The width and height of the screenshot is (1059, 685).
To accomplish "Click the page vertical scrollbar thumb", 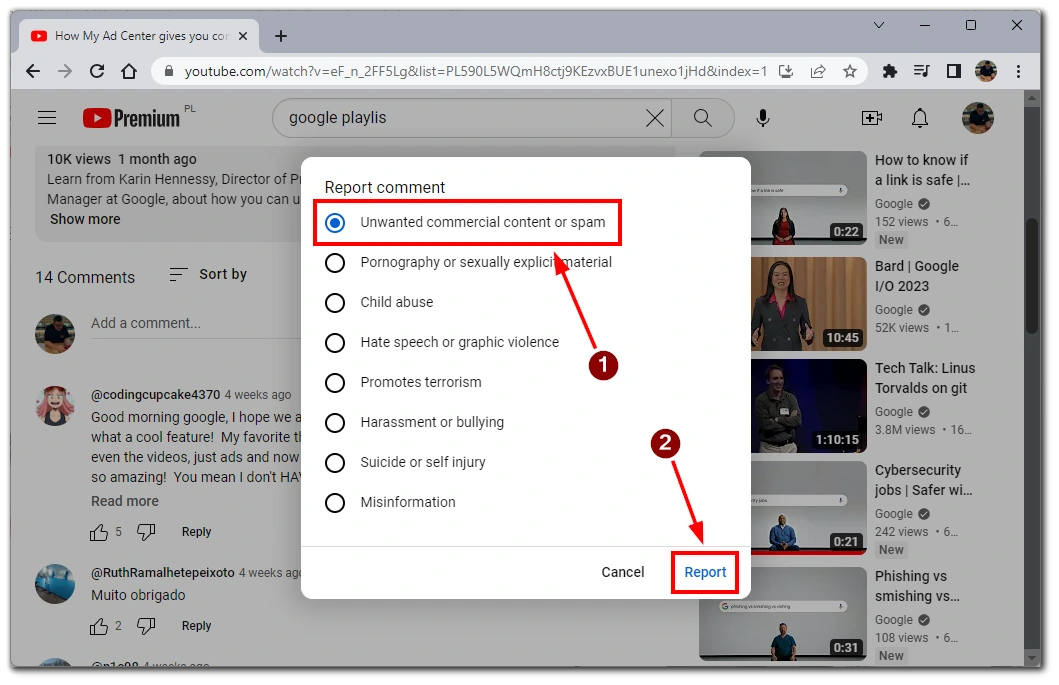I will point(1031,276).
